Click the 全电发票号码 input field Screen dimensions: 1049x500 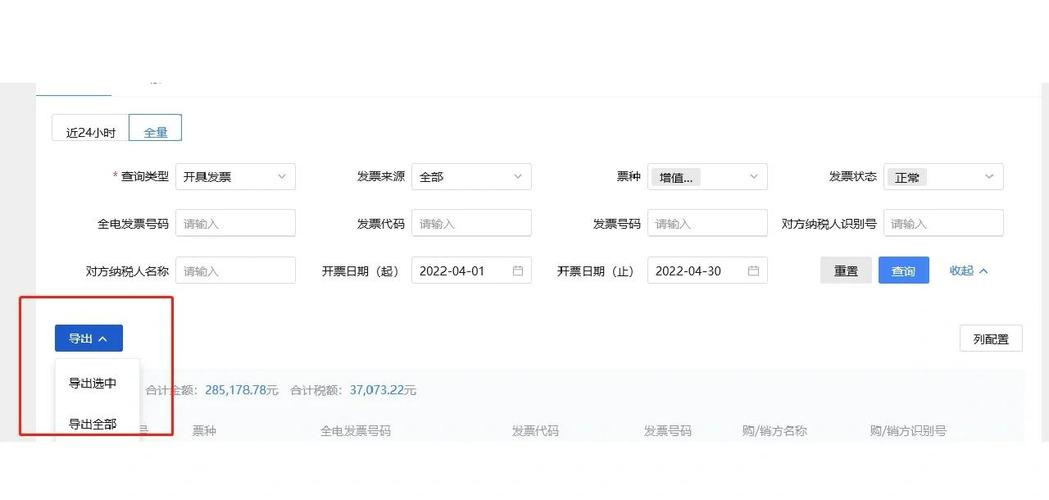[235, 223]
